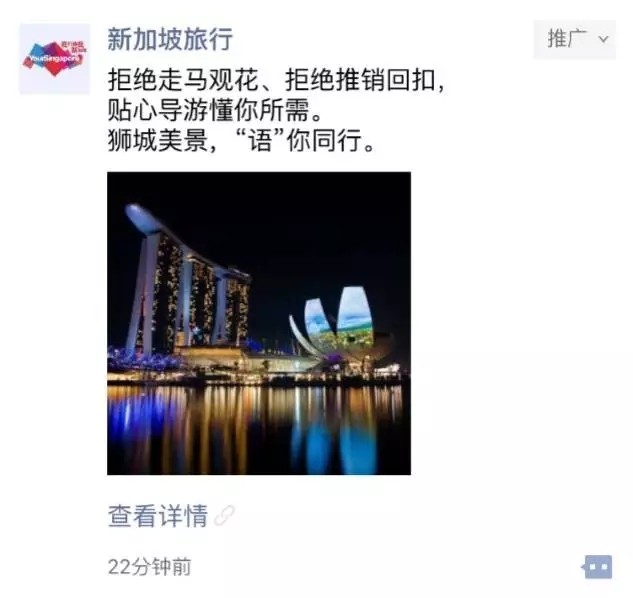Click the chain link icon beside 查看详情
Screen dimensions: 633x598
(x=224, y=516)
